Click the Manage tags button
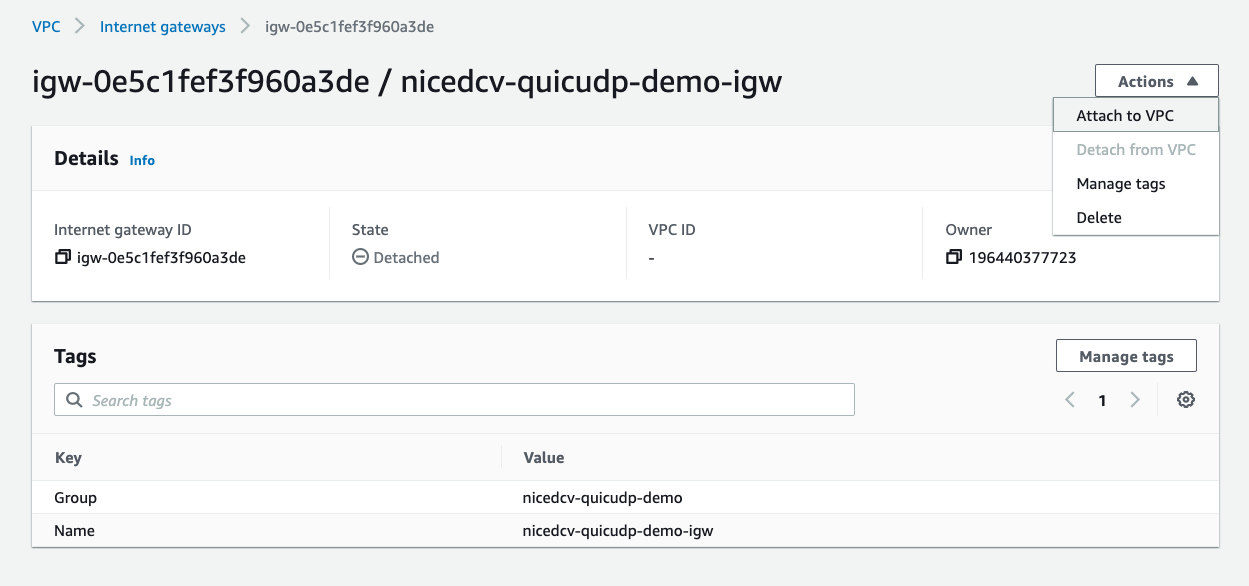 pos(1126,356)
